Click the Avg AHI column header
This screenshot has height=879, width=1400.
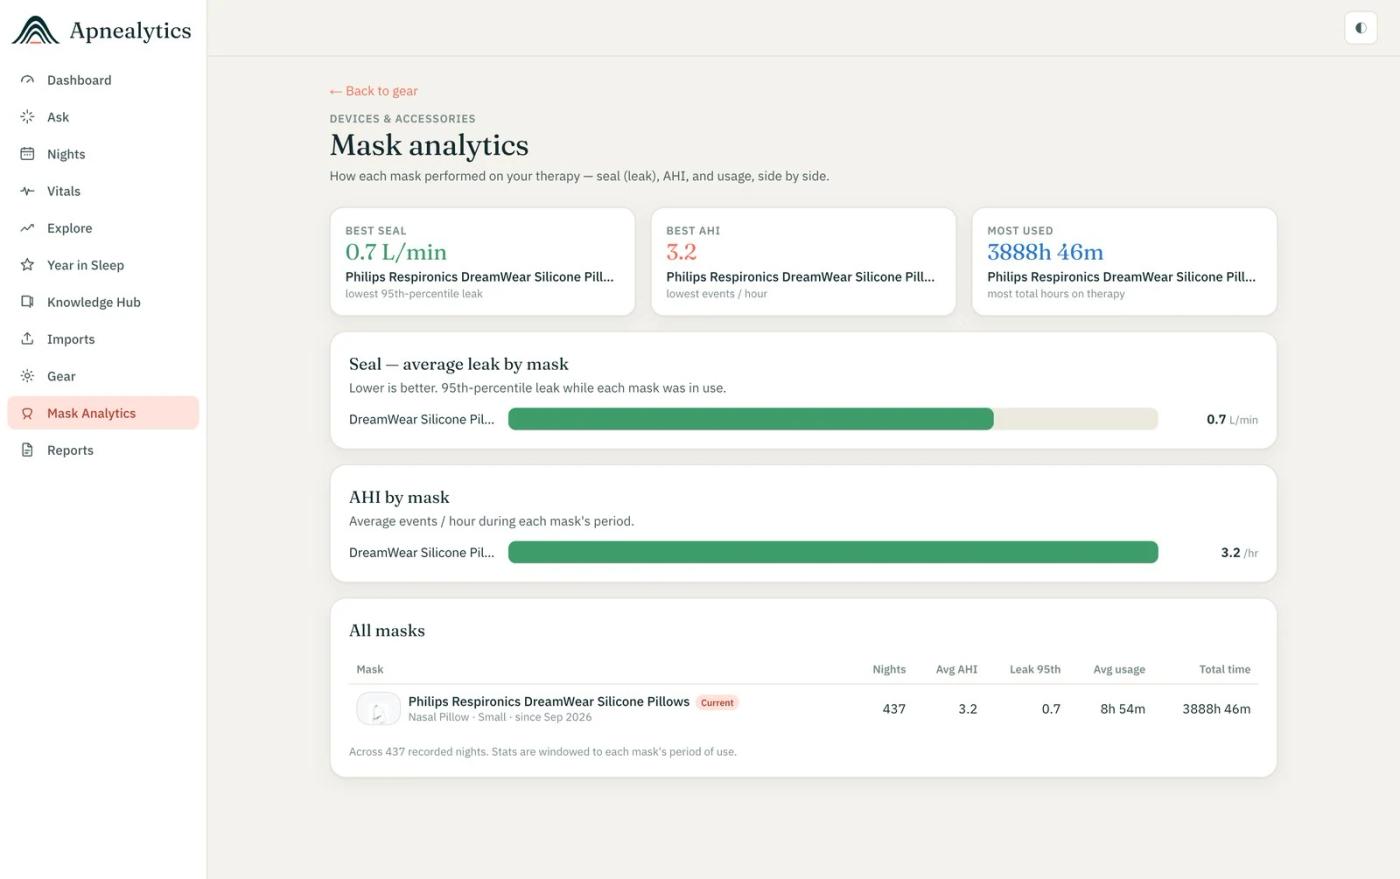click(957, 670)
